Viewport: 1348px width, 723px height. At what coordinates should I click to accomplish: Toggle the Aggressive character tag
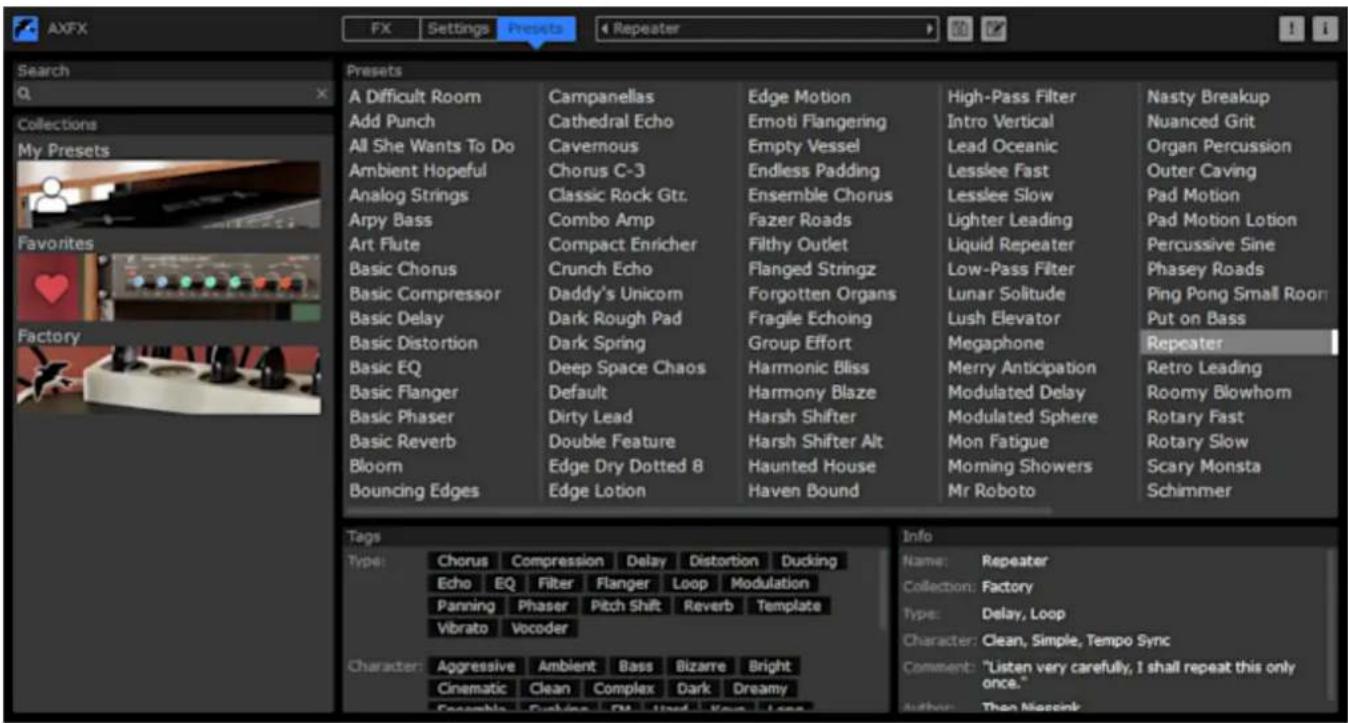tap(476, 666)
